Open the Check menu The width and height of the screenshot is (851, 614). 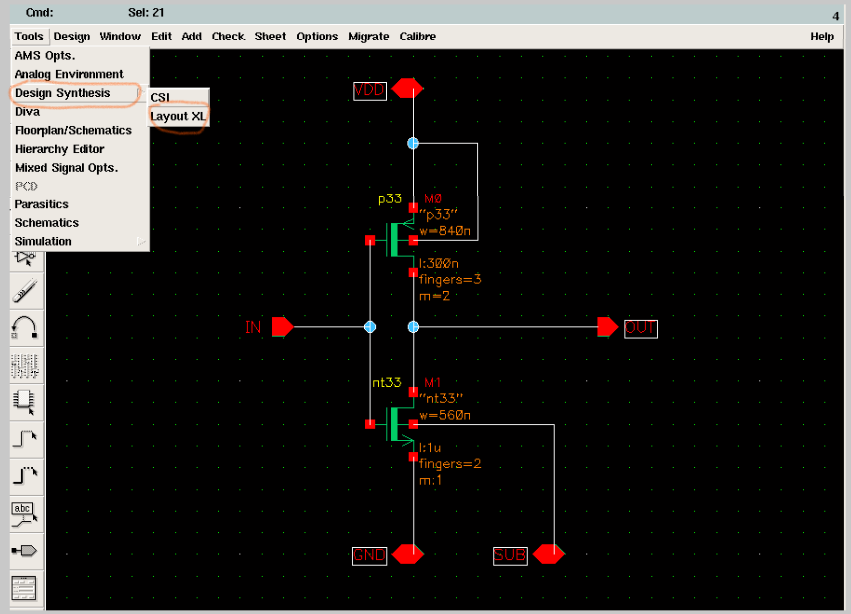(228, 36)
